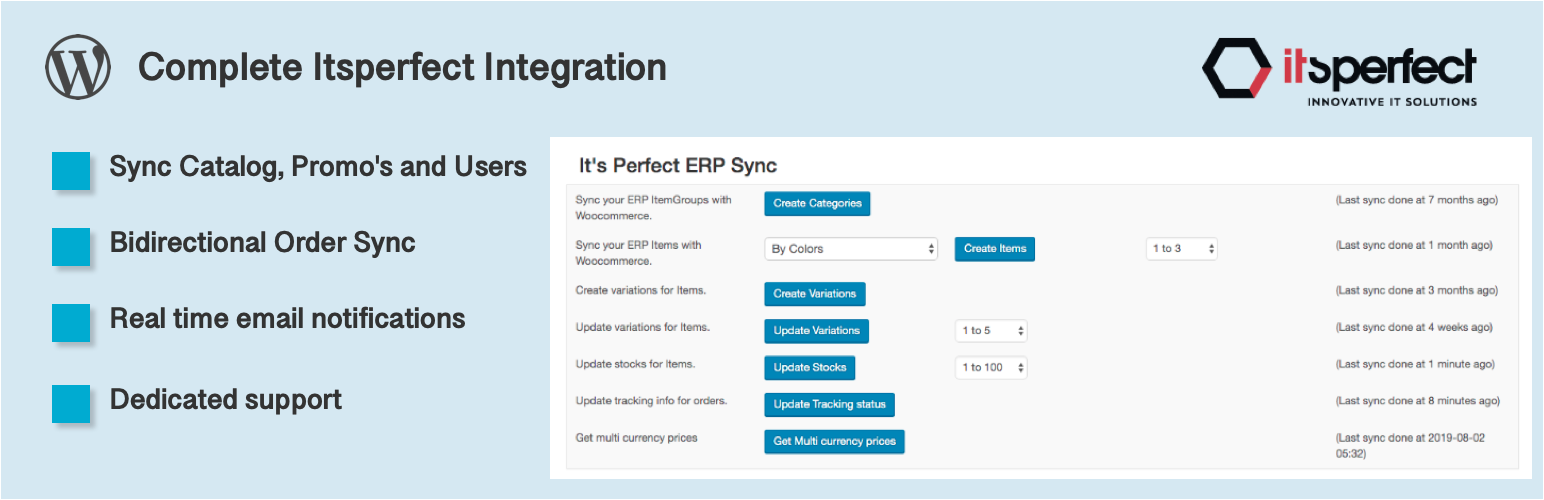Click the It's Perfect ERP Sync title
The height and width of the screenshot is (500, 1544).
678,165
